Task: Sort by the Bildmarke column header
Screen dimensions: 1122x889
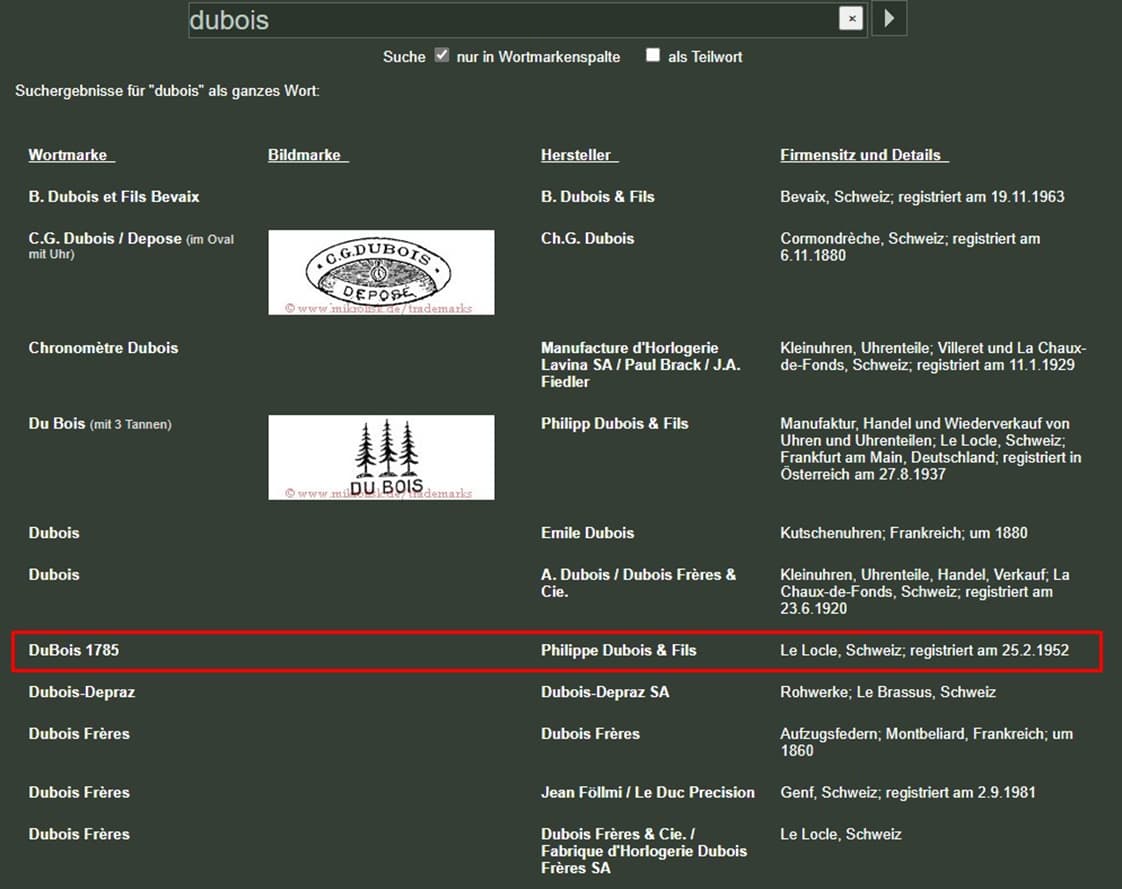Action: coord(308,155)
